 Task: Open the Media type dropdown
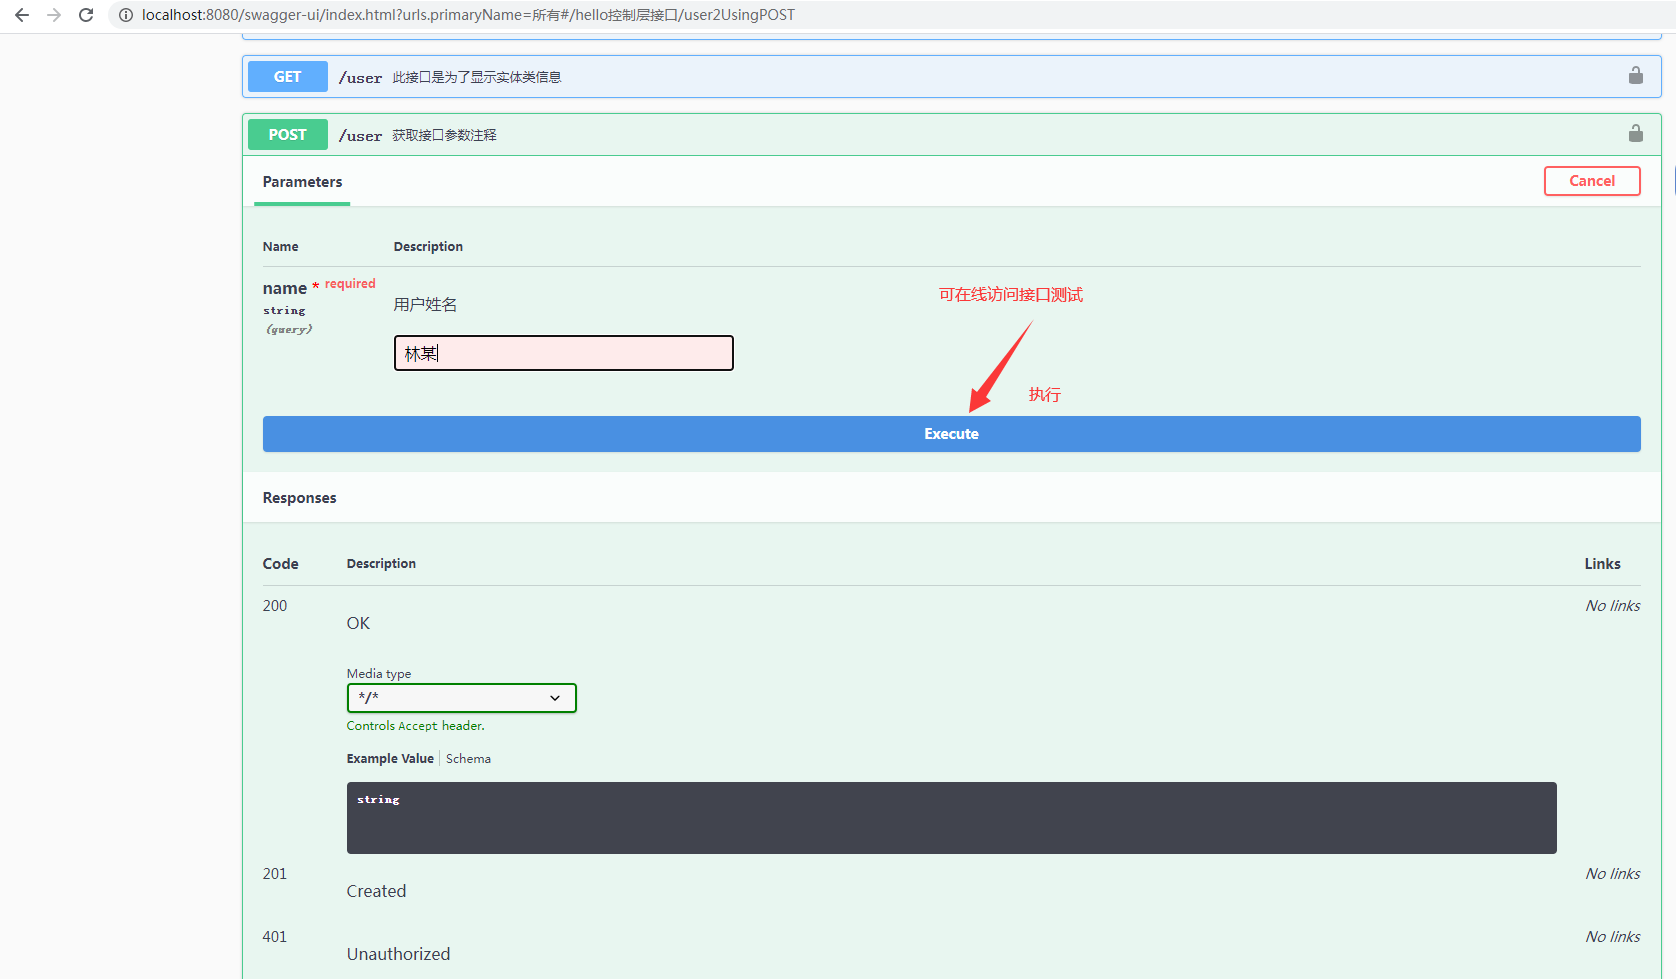462,698
